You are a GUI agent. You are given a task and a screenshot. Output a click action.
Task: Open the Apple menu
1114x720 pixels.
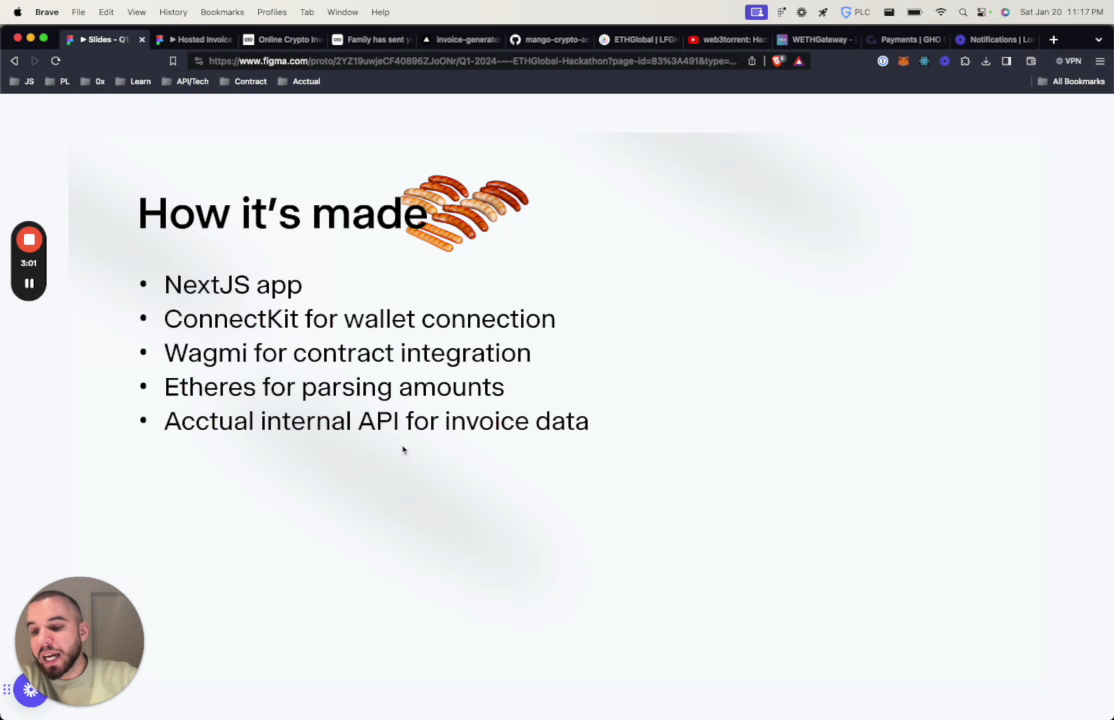coord(17,12)
